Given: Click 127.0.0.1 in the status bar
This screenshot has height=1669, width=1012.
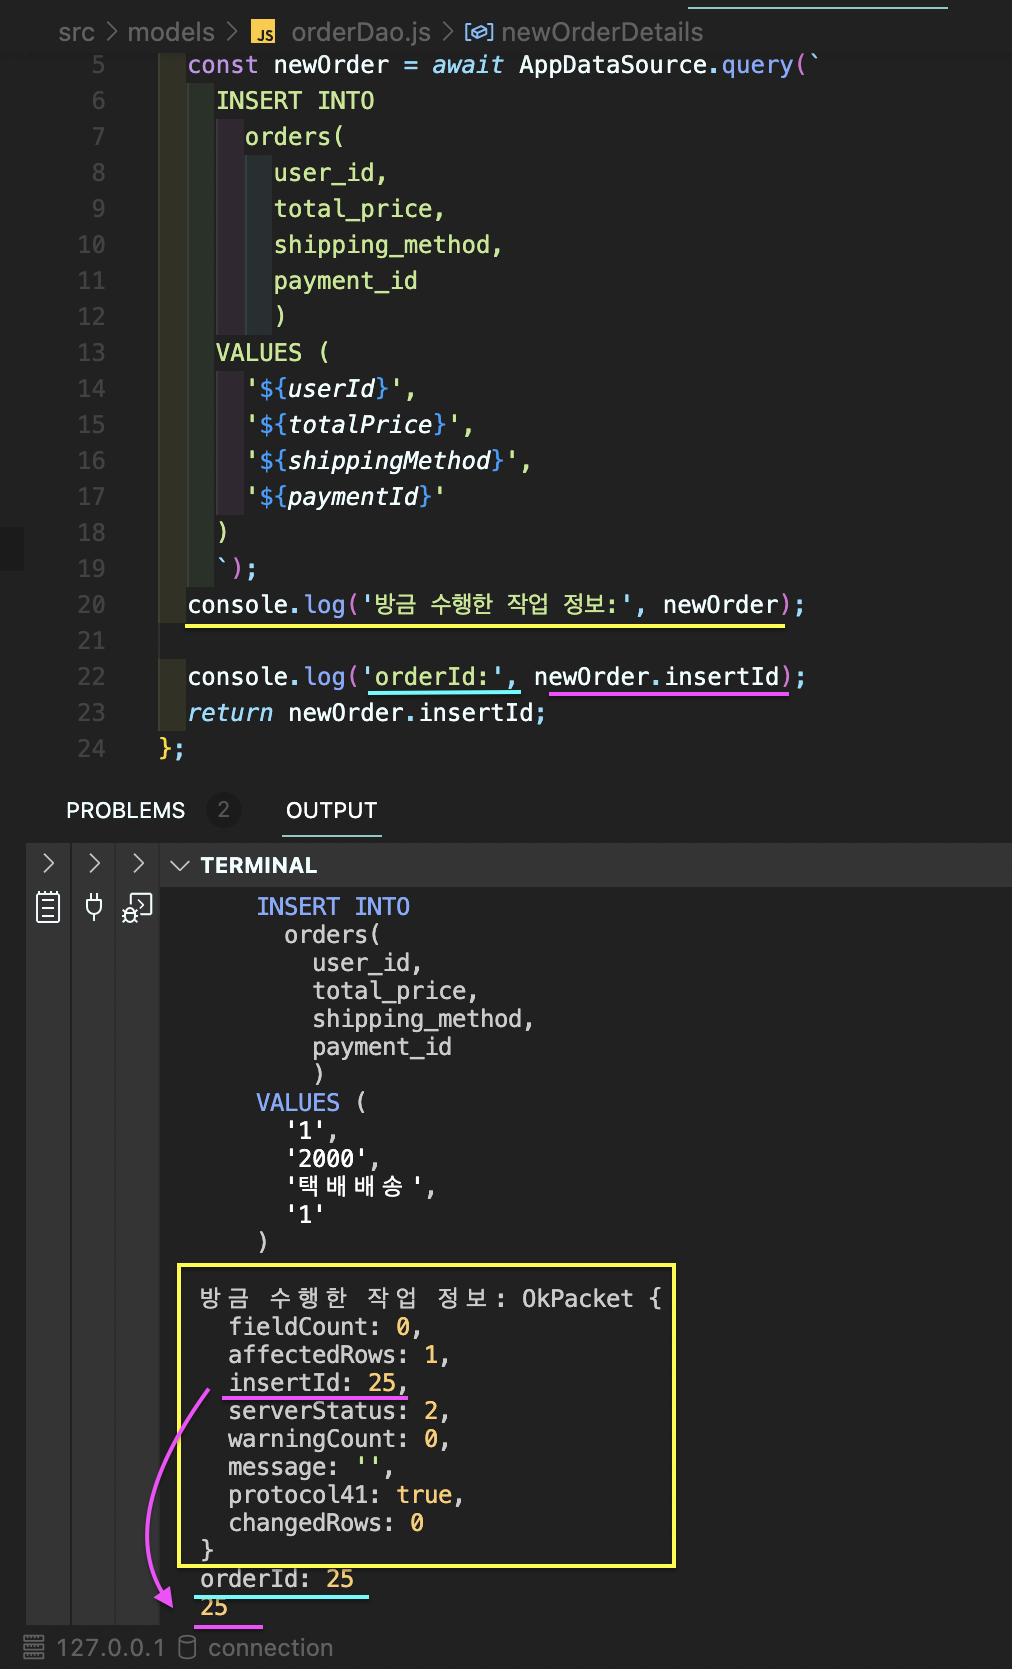Looking at the screenshot, I should click(110, 1647).
